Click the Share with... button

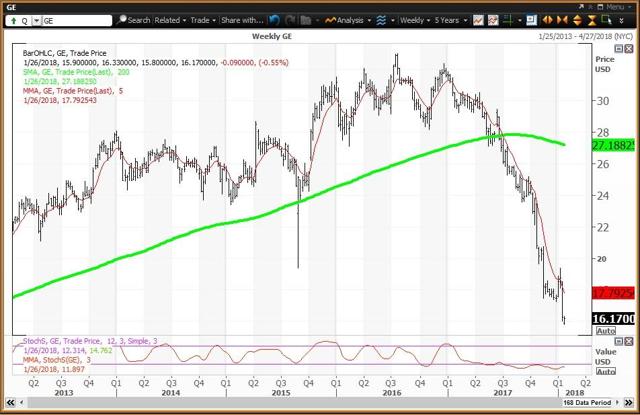[x=242, y=20]
